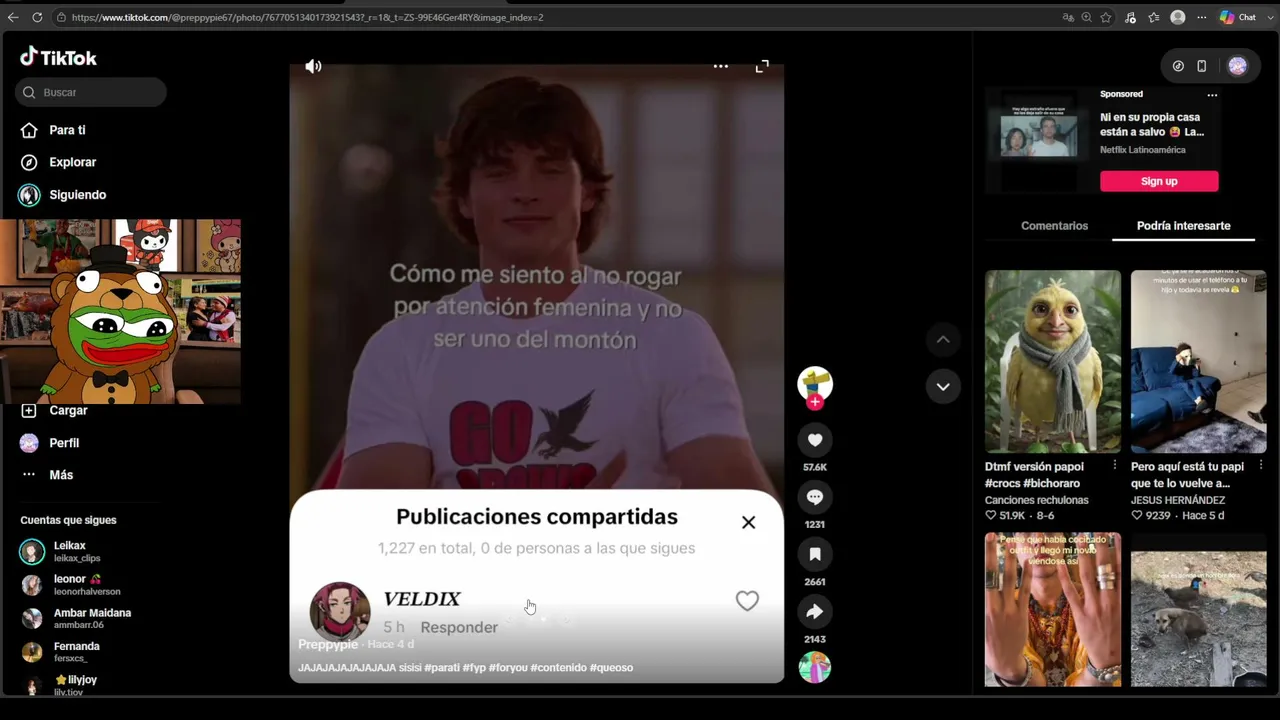Image resolution: width=1280 pixels, height=720 pixels.
Task: Open followed account lilyjoy
Action: point(60,685)
